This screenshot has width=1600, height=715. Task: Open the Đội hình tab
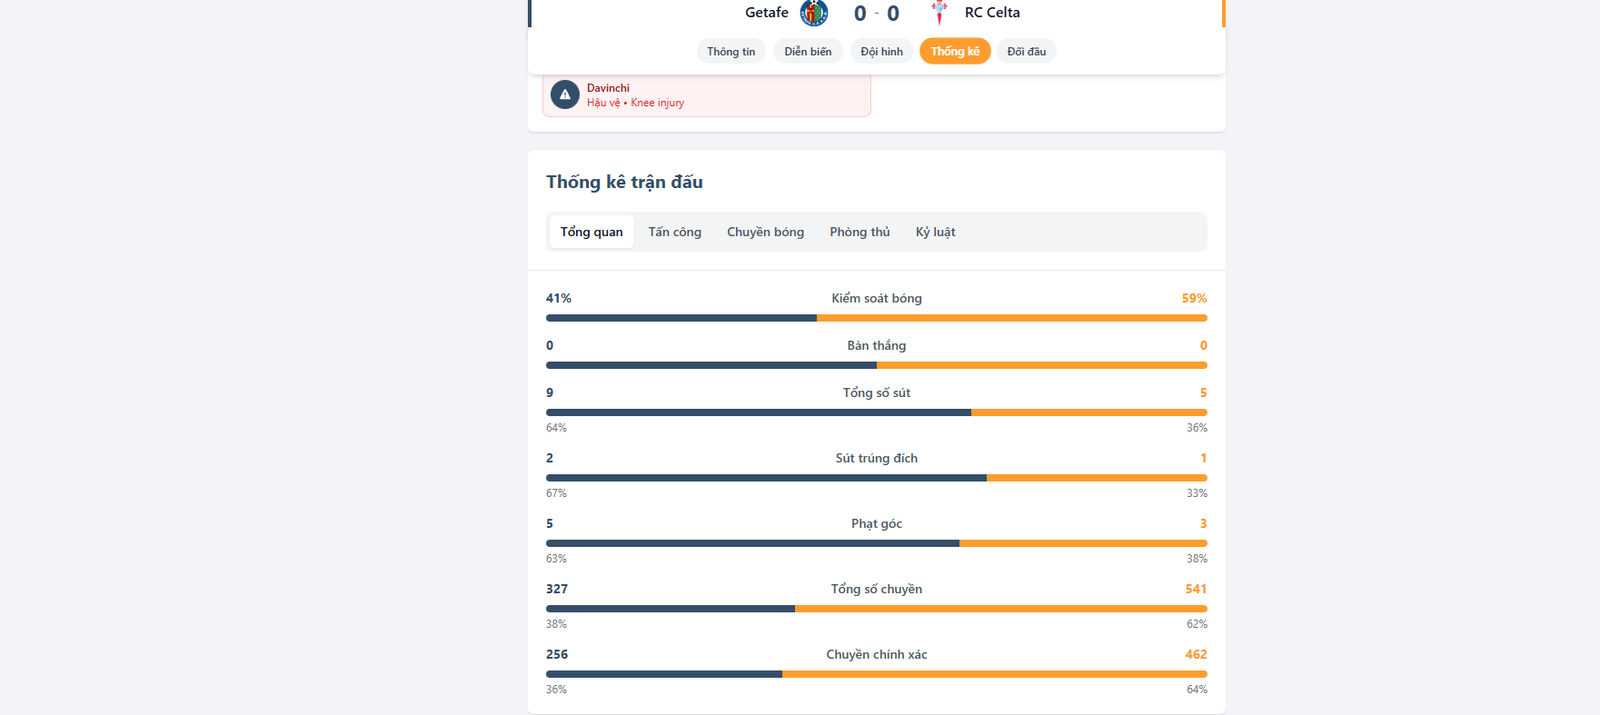[x=881, y=52]
